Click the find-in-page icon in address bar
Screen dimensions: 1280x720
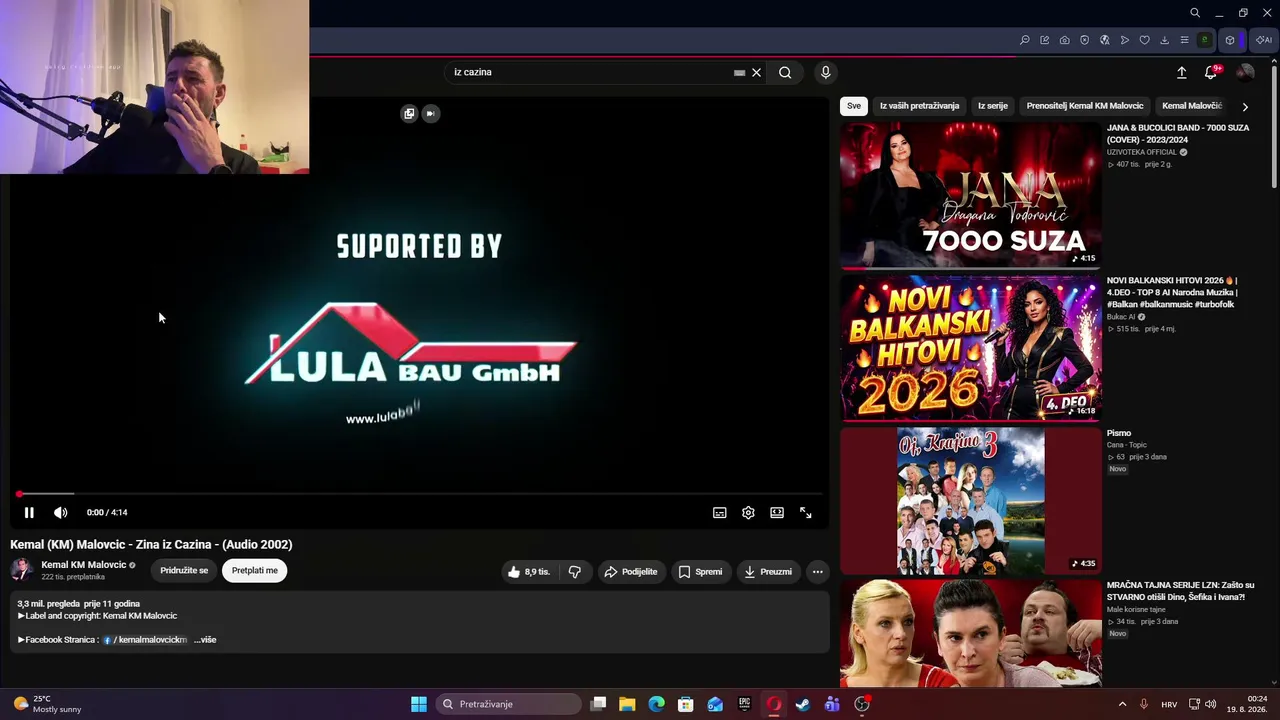coord(1025,40)
